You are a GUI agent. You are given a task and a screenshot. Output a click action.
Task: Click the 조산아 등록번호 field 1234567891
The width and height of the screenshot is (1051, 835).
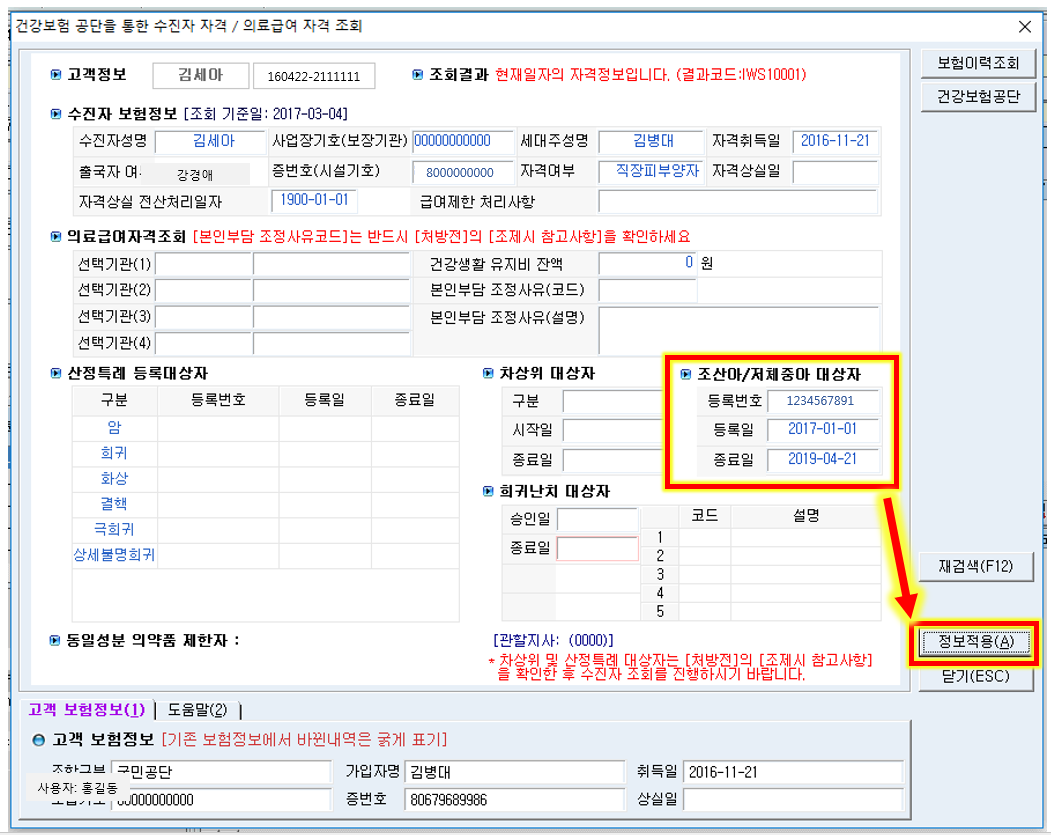point(824,401)
